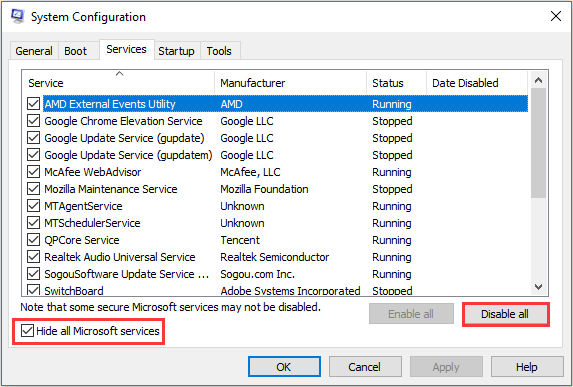The width and height of the screenshot is (573, 387).
Task: Click the System Configuration title bar icon
Action: (17, 16)
